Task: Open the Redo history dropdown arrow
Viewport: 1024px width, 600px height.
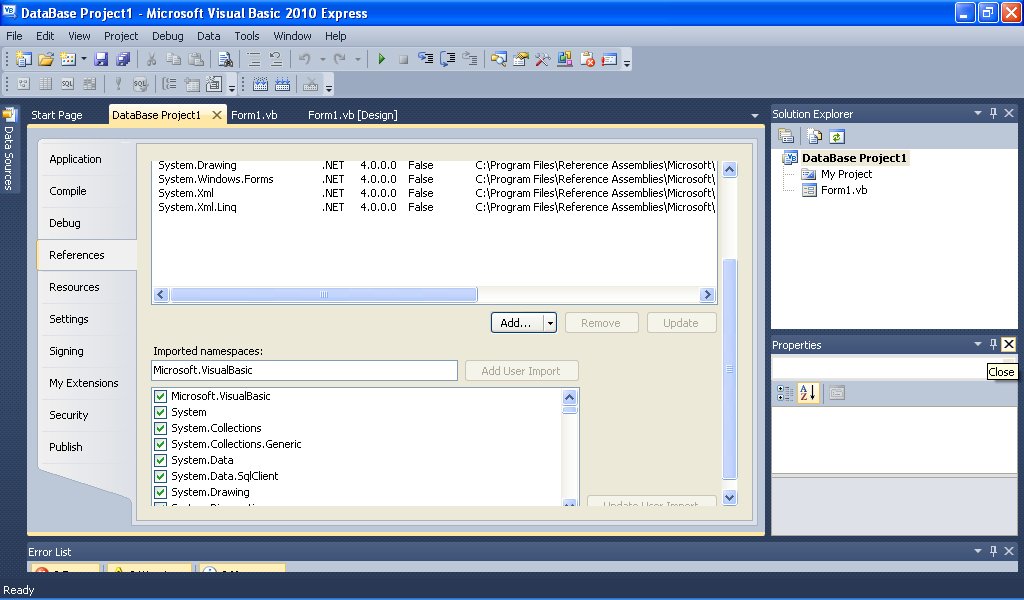Action: [x=357, y=59]
